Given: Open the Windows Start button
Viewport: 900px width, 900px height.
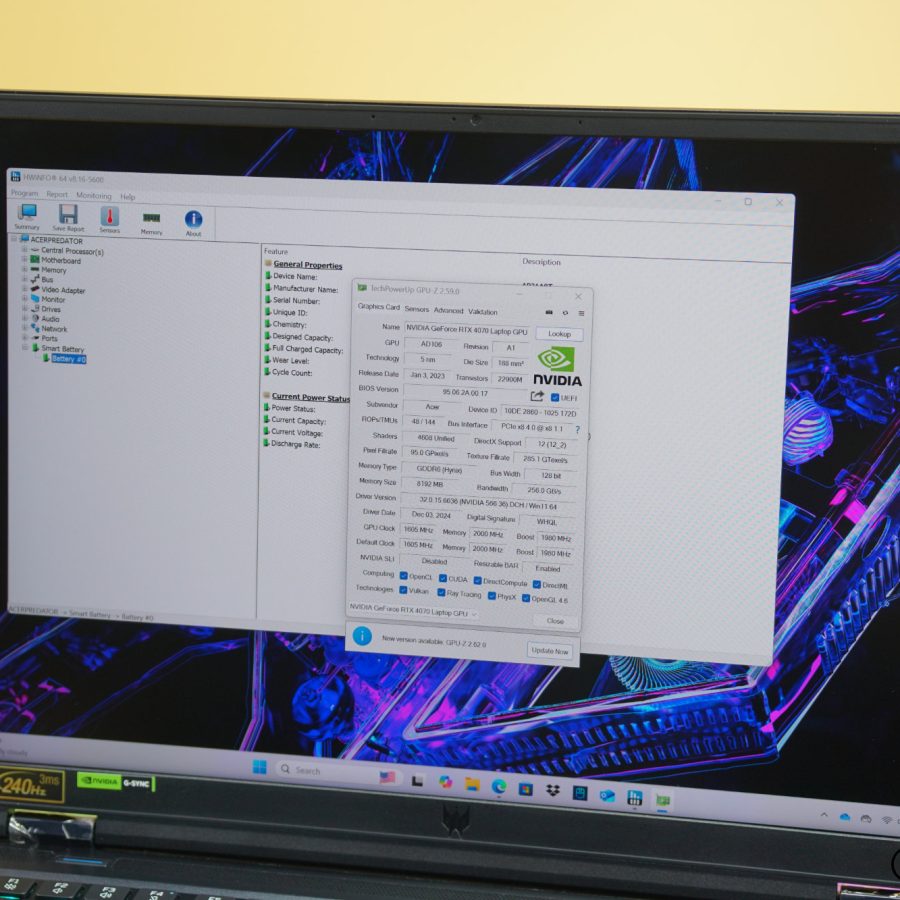Looking at the screenshot, I should tap(259, 767).
